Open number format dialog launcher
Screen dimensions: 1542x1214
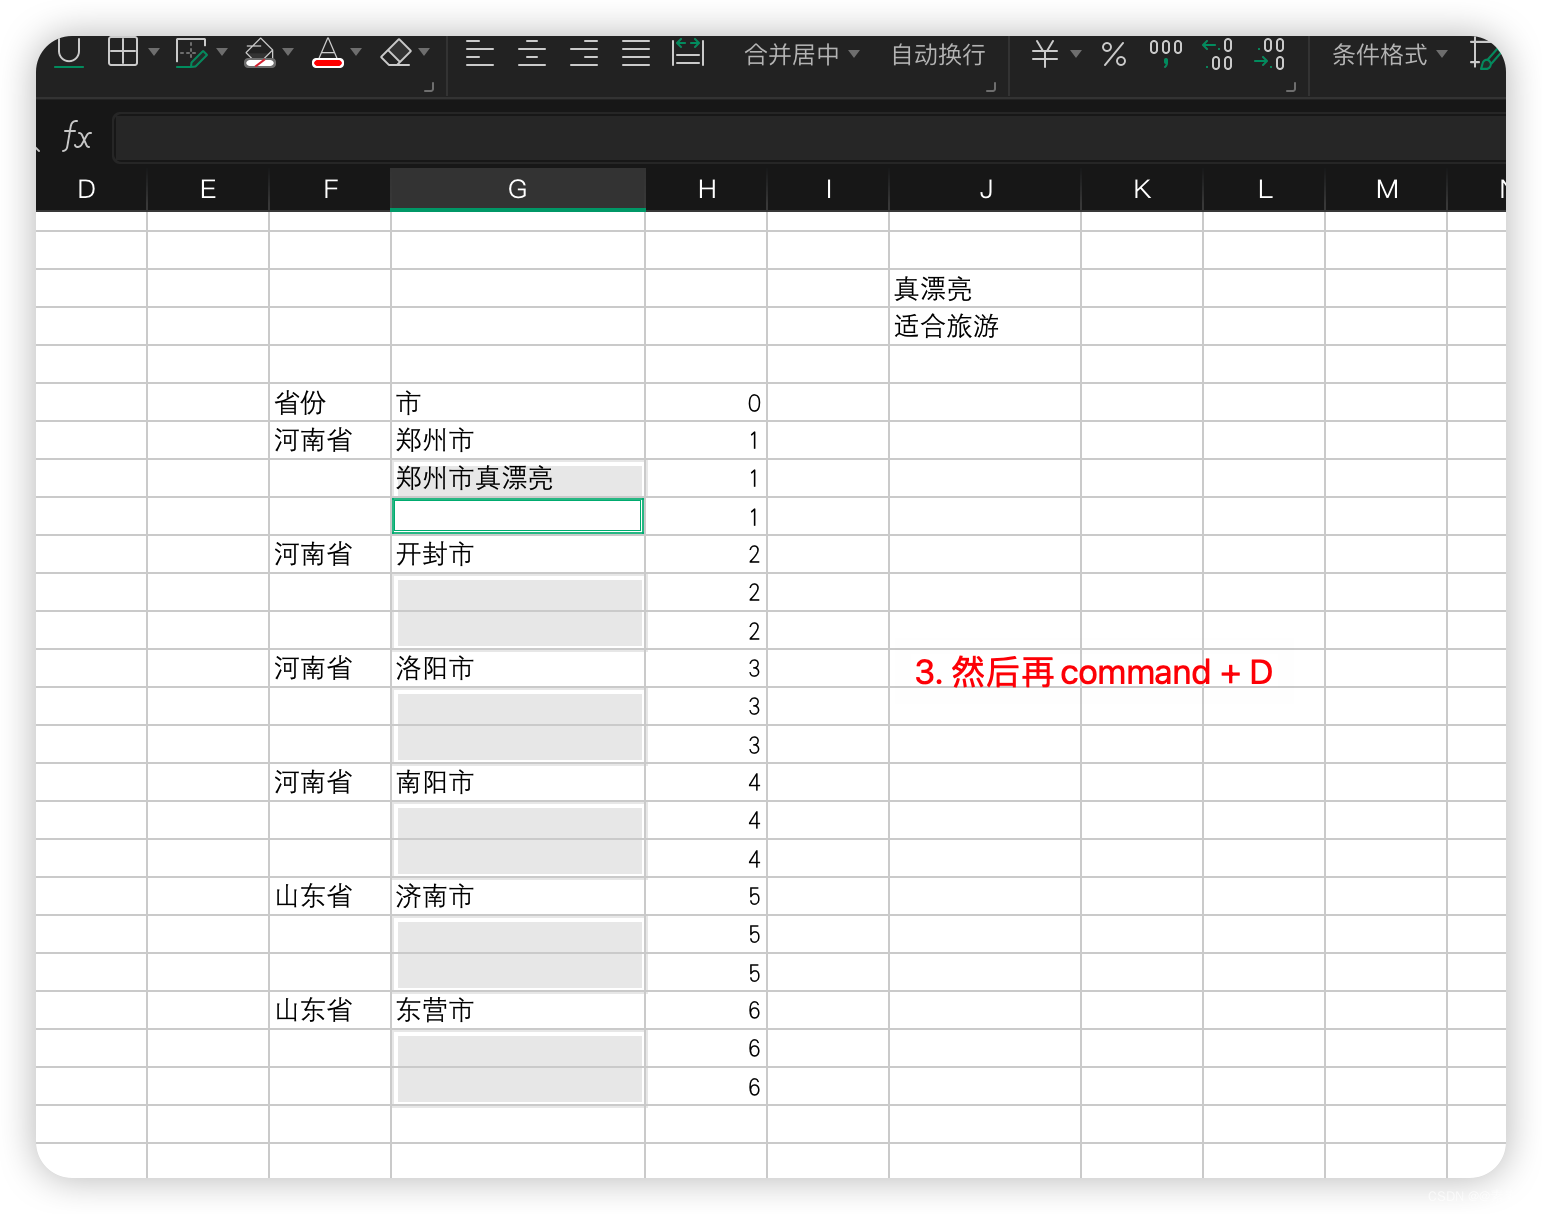coord(1291,87)
